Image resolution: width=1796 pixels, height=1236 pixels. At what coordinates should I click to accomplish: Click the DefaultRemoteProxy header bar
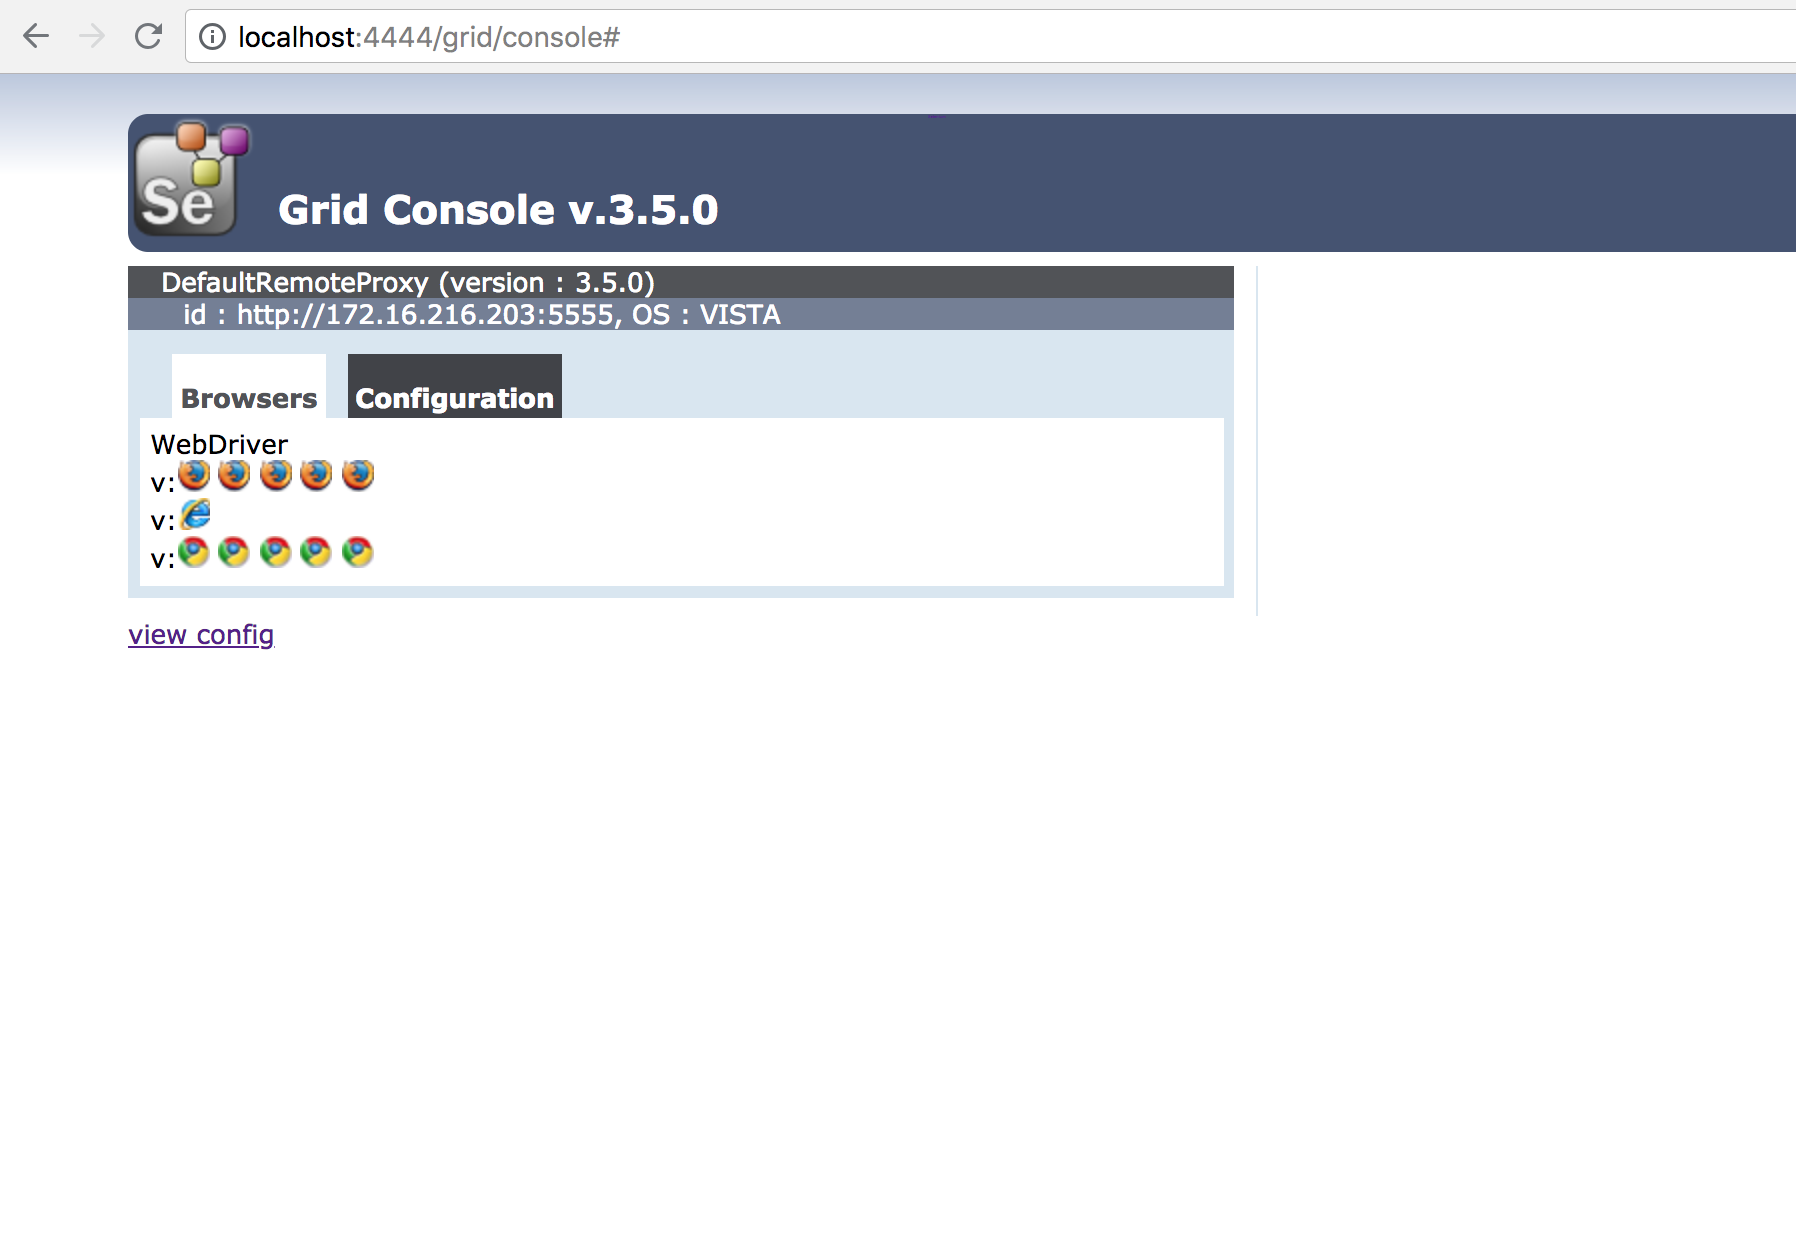point(681,282)
